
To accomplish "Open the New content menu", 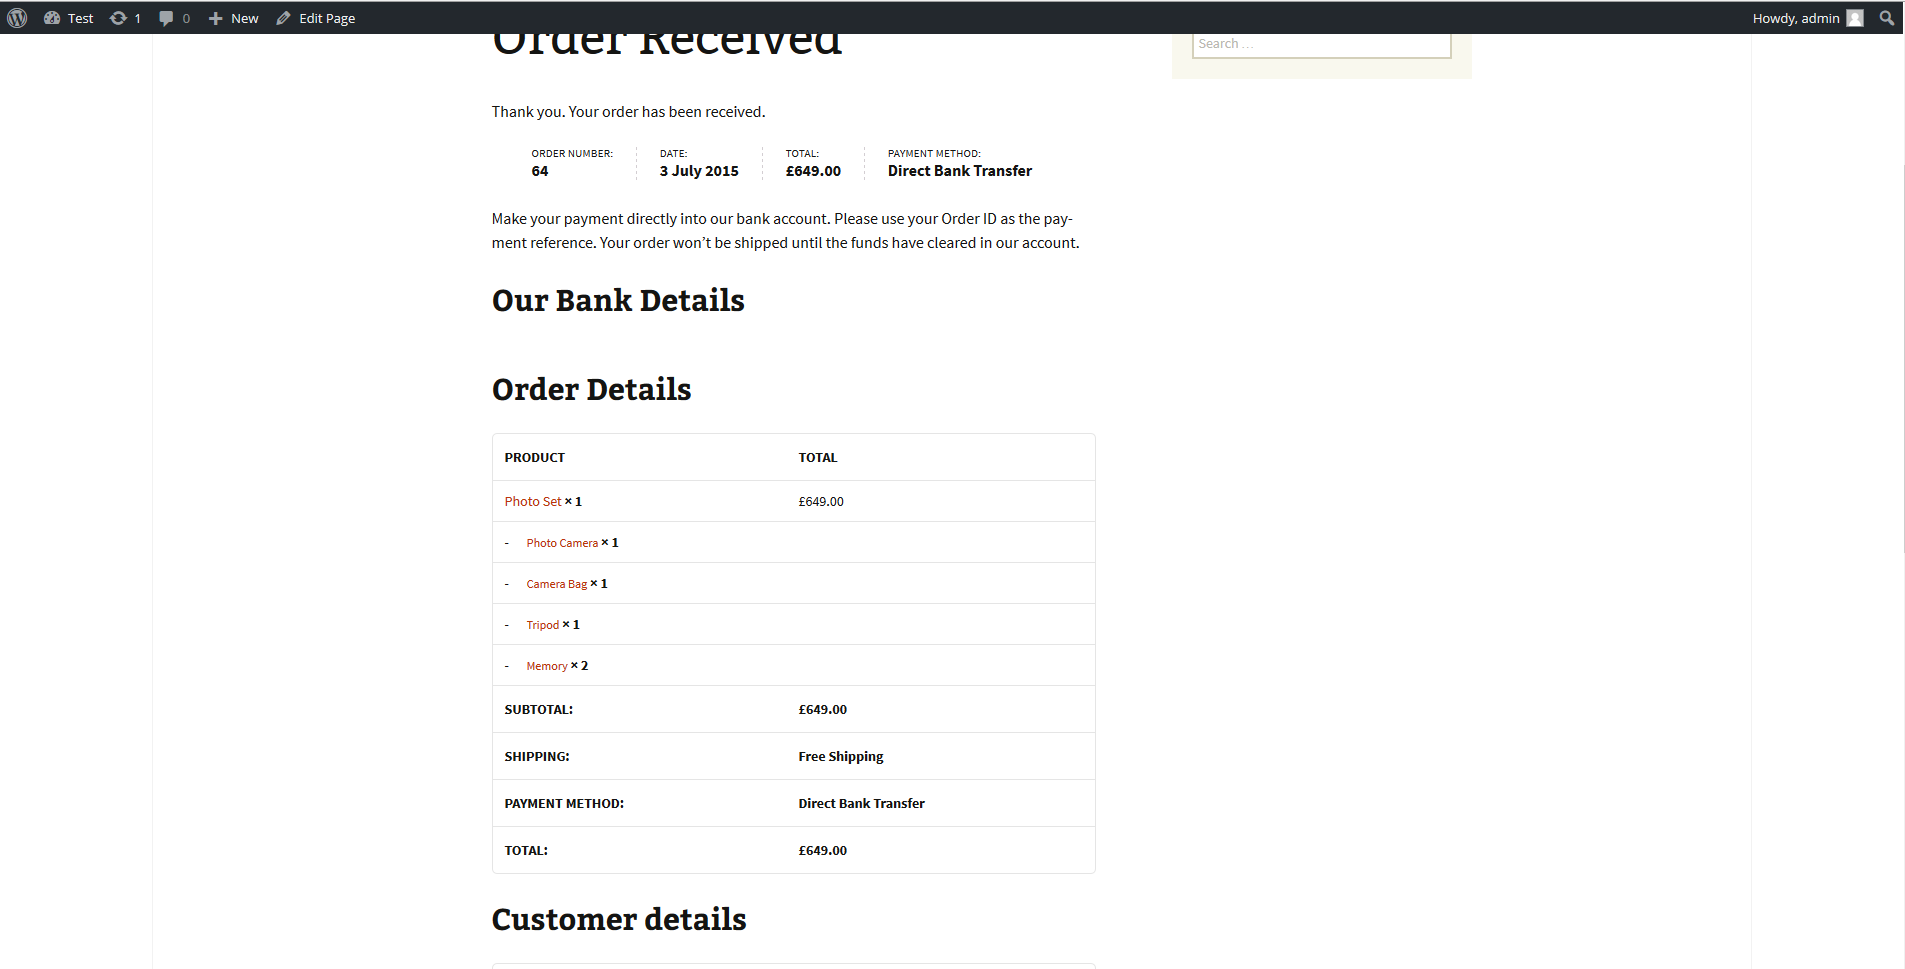I will pos(233,18).
